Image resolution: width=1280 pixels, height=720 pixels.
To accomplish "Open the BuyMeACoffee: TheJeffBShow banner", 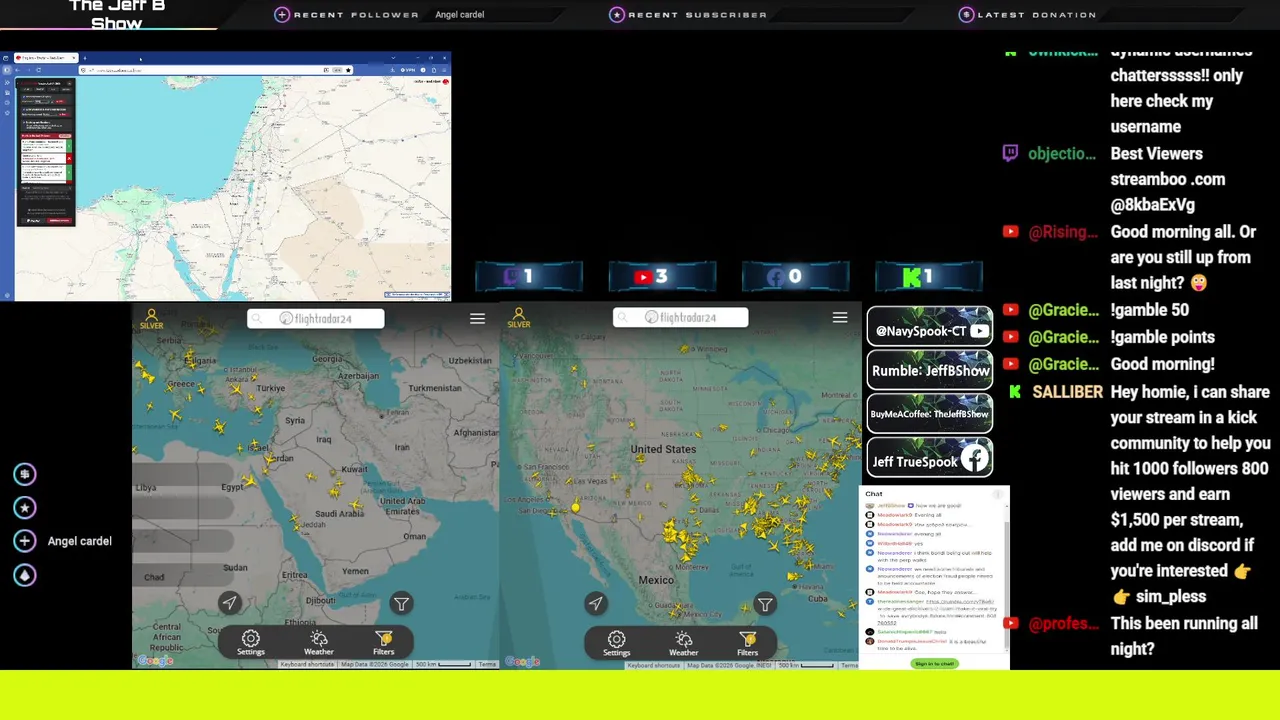I will 930,413.
